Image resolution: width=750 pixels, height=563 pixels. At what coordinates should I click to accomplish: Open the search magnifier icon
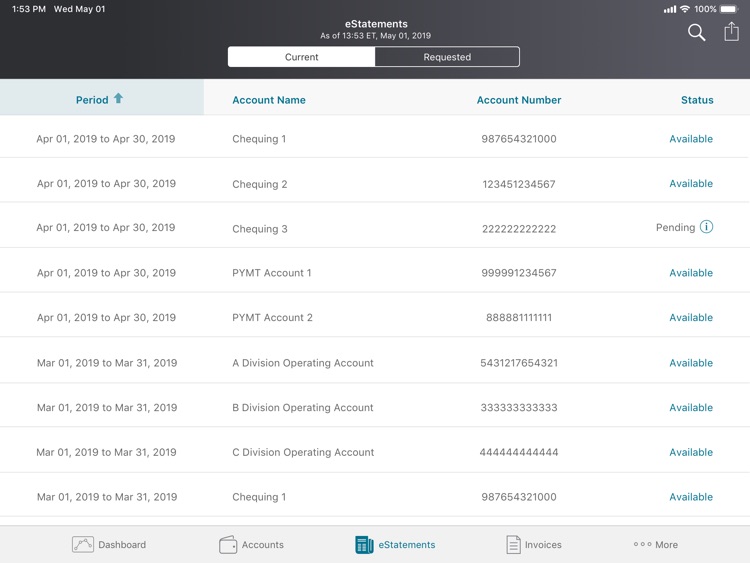tap(696, 33)
